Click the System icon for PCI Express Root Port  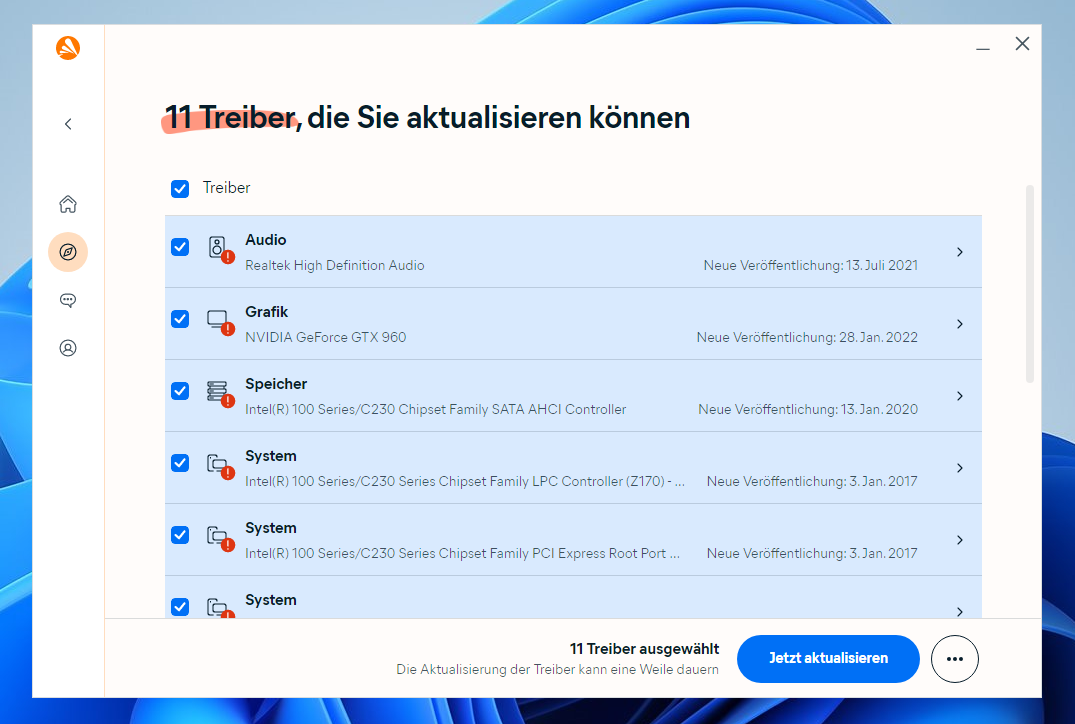point(220,538)
